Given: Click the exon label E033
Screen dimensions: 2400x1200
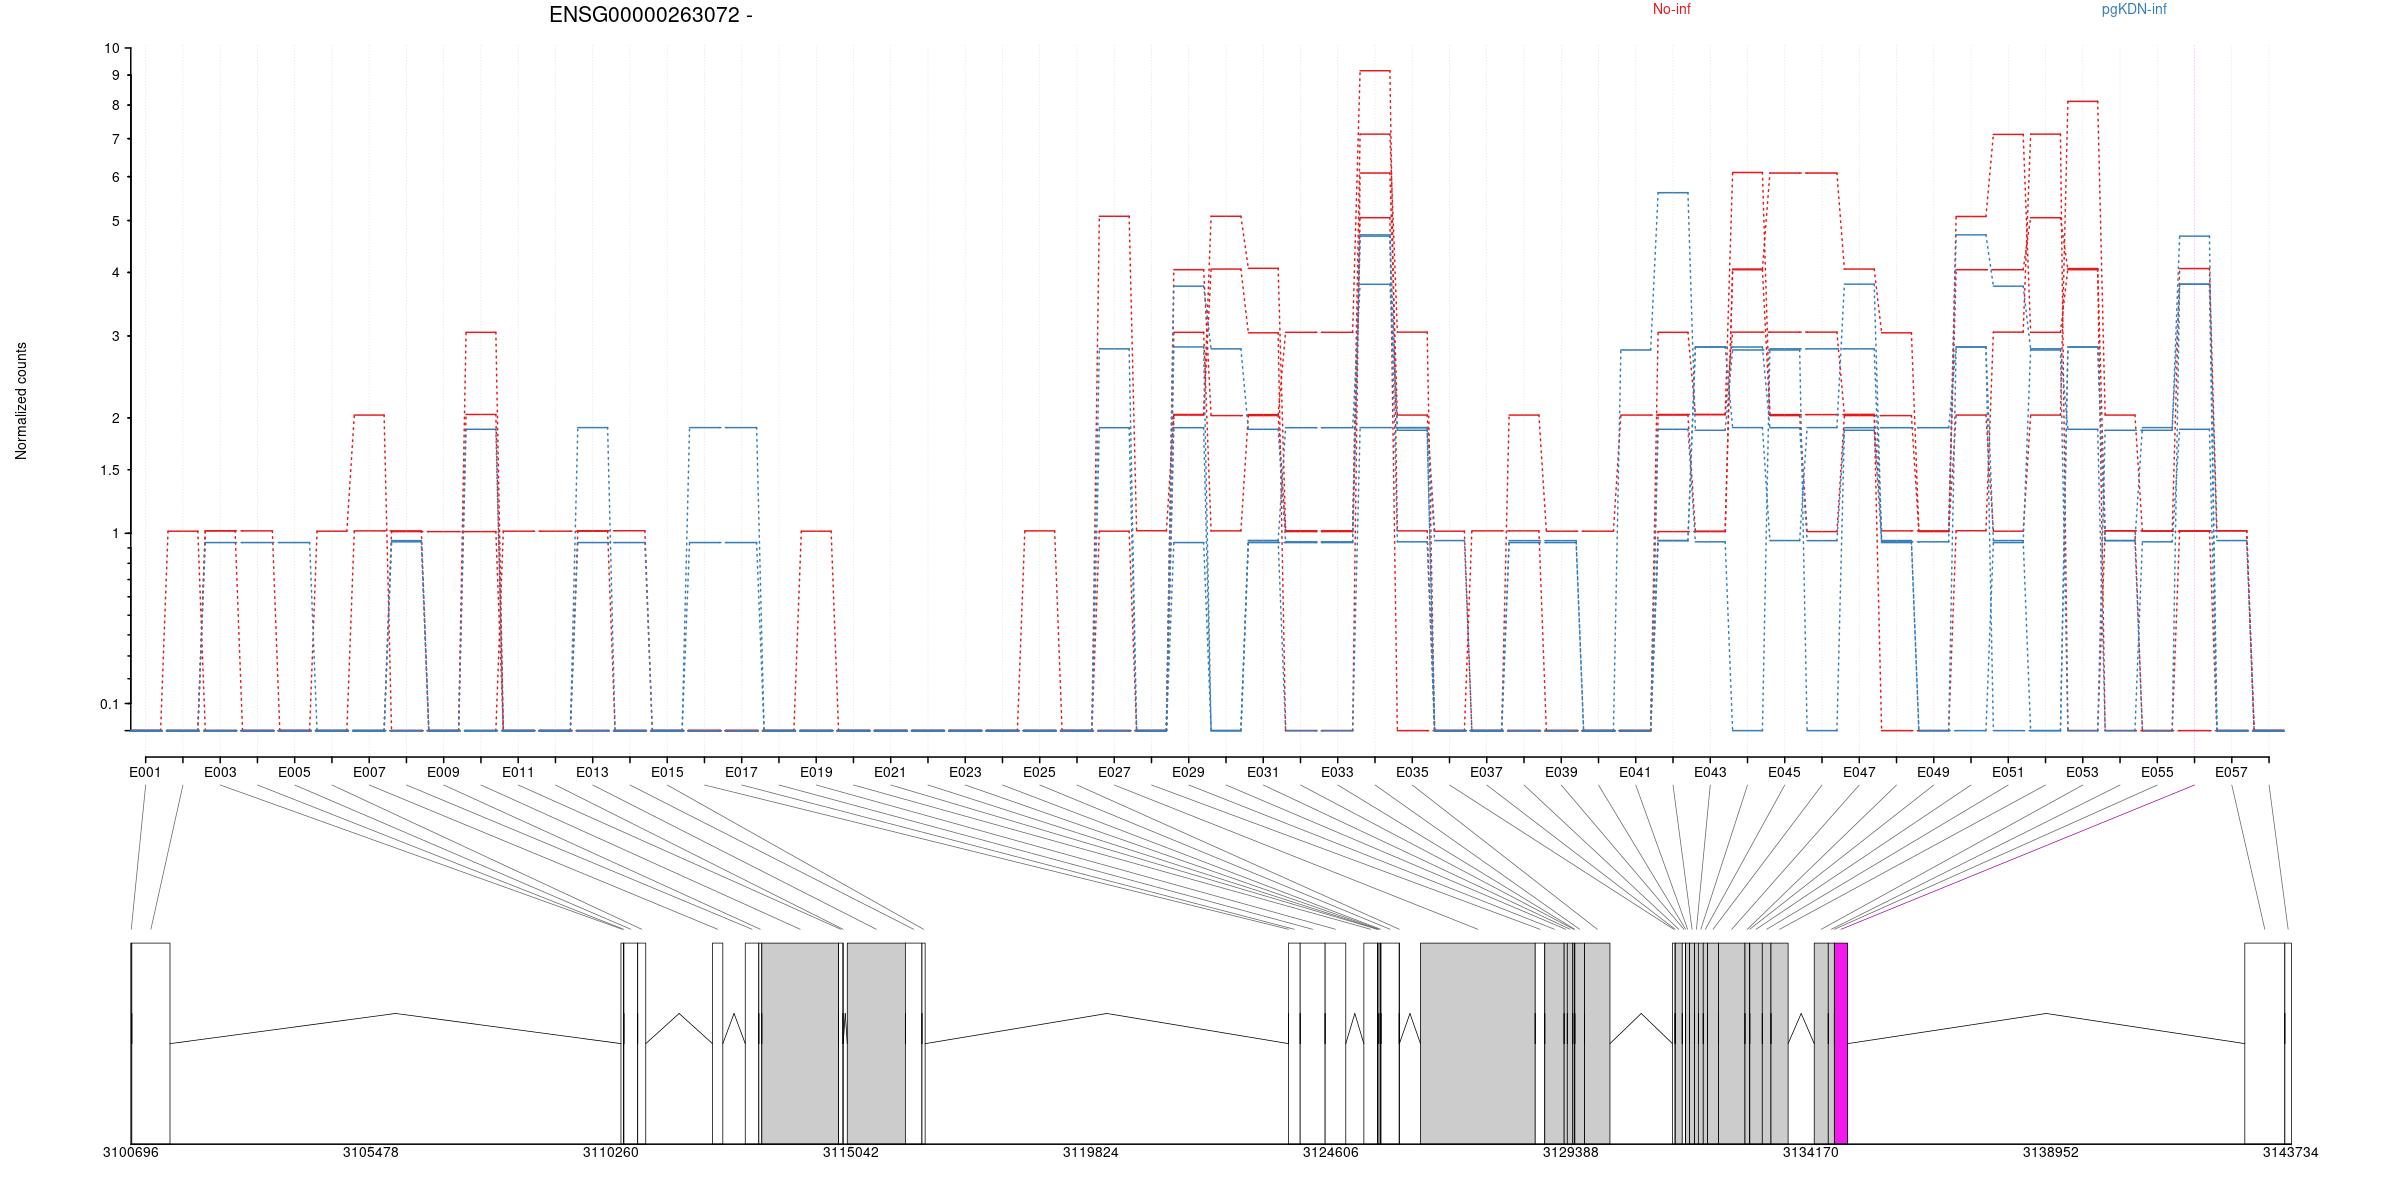Looking at the screenshot, I should coord(1337,772).
